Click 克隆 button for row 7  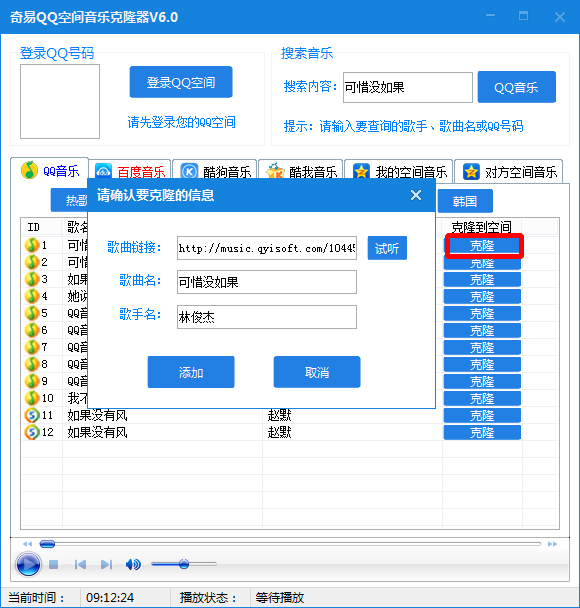482,347
